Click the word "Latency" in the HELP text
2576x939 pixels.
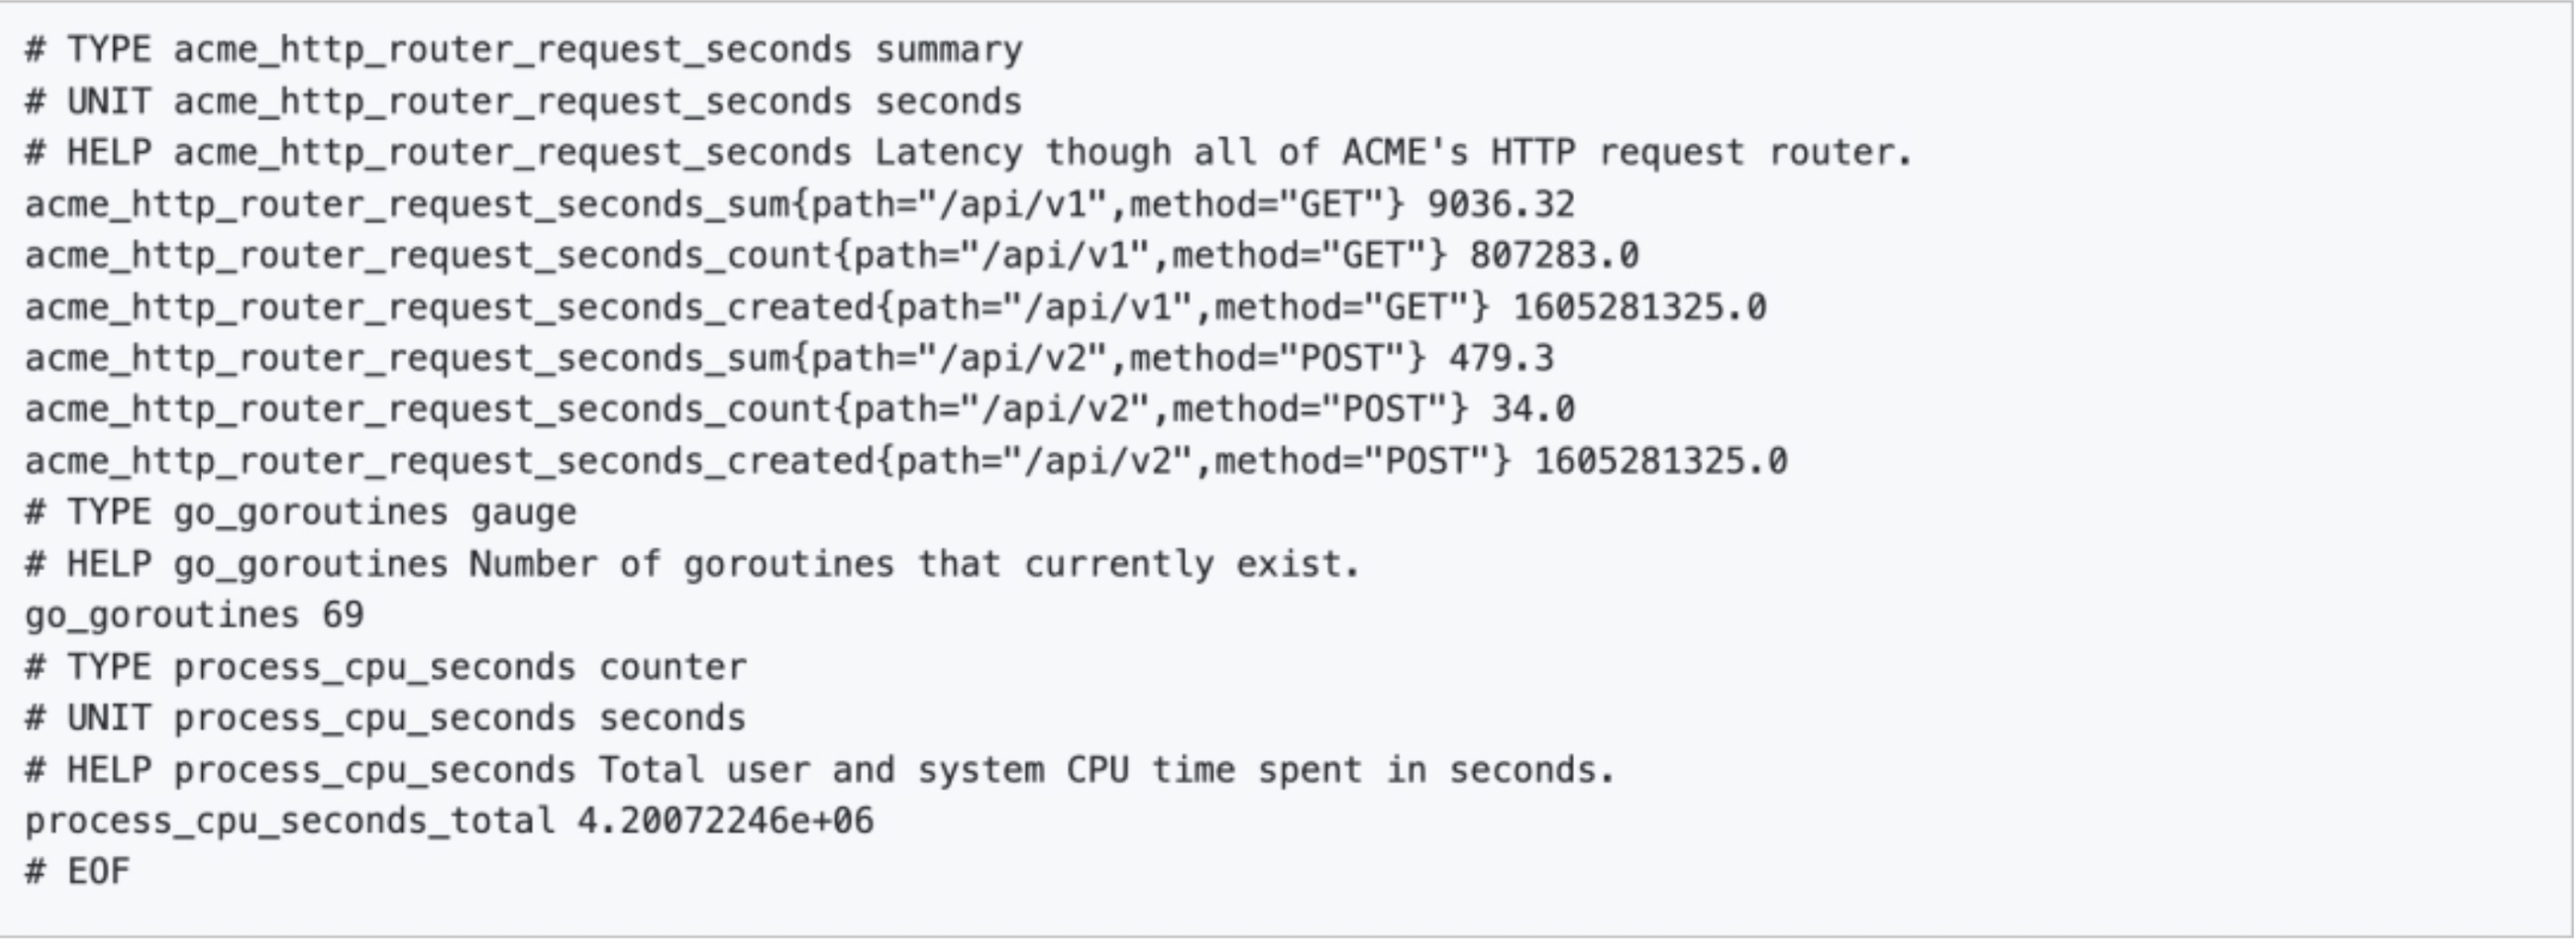(x=948, y=153)
